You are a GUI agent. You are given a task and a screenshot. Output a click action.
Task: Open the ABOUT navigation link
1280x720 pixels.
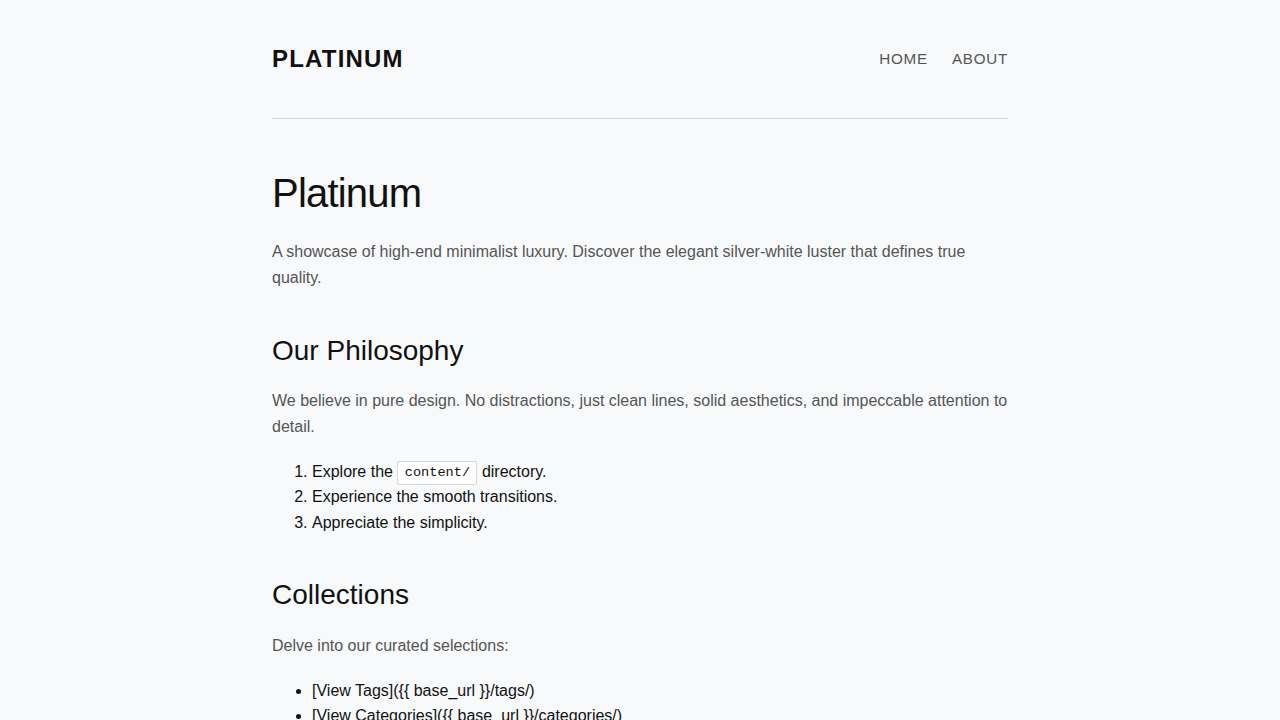tap(979, 59)
